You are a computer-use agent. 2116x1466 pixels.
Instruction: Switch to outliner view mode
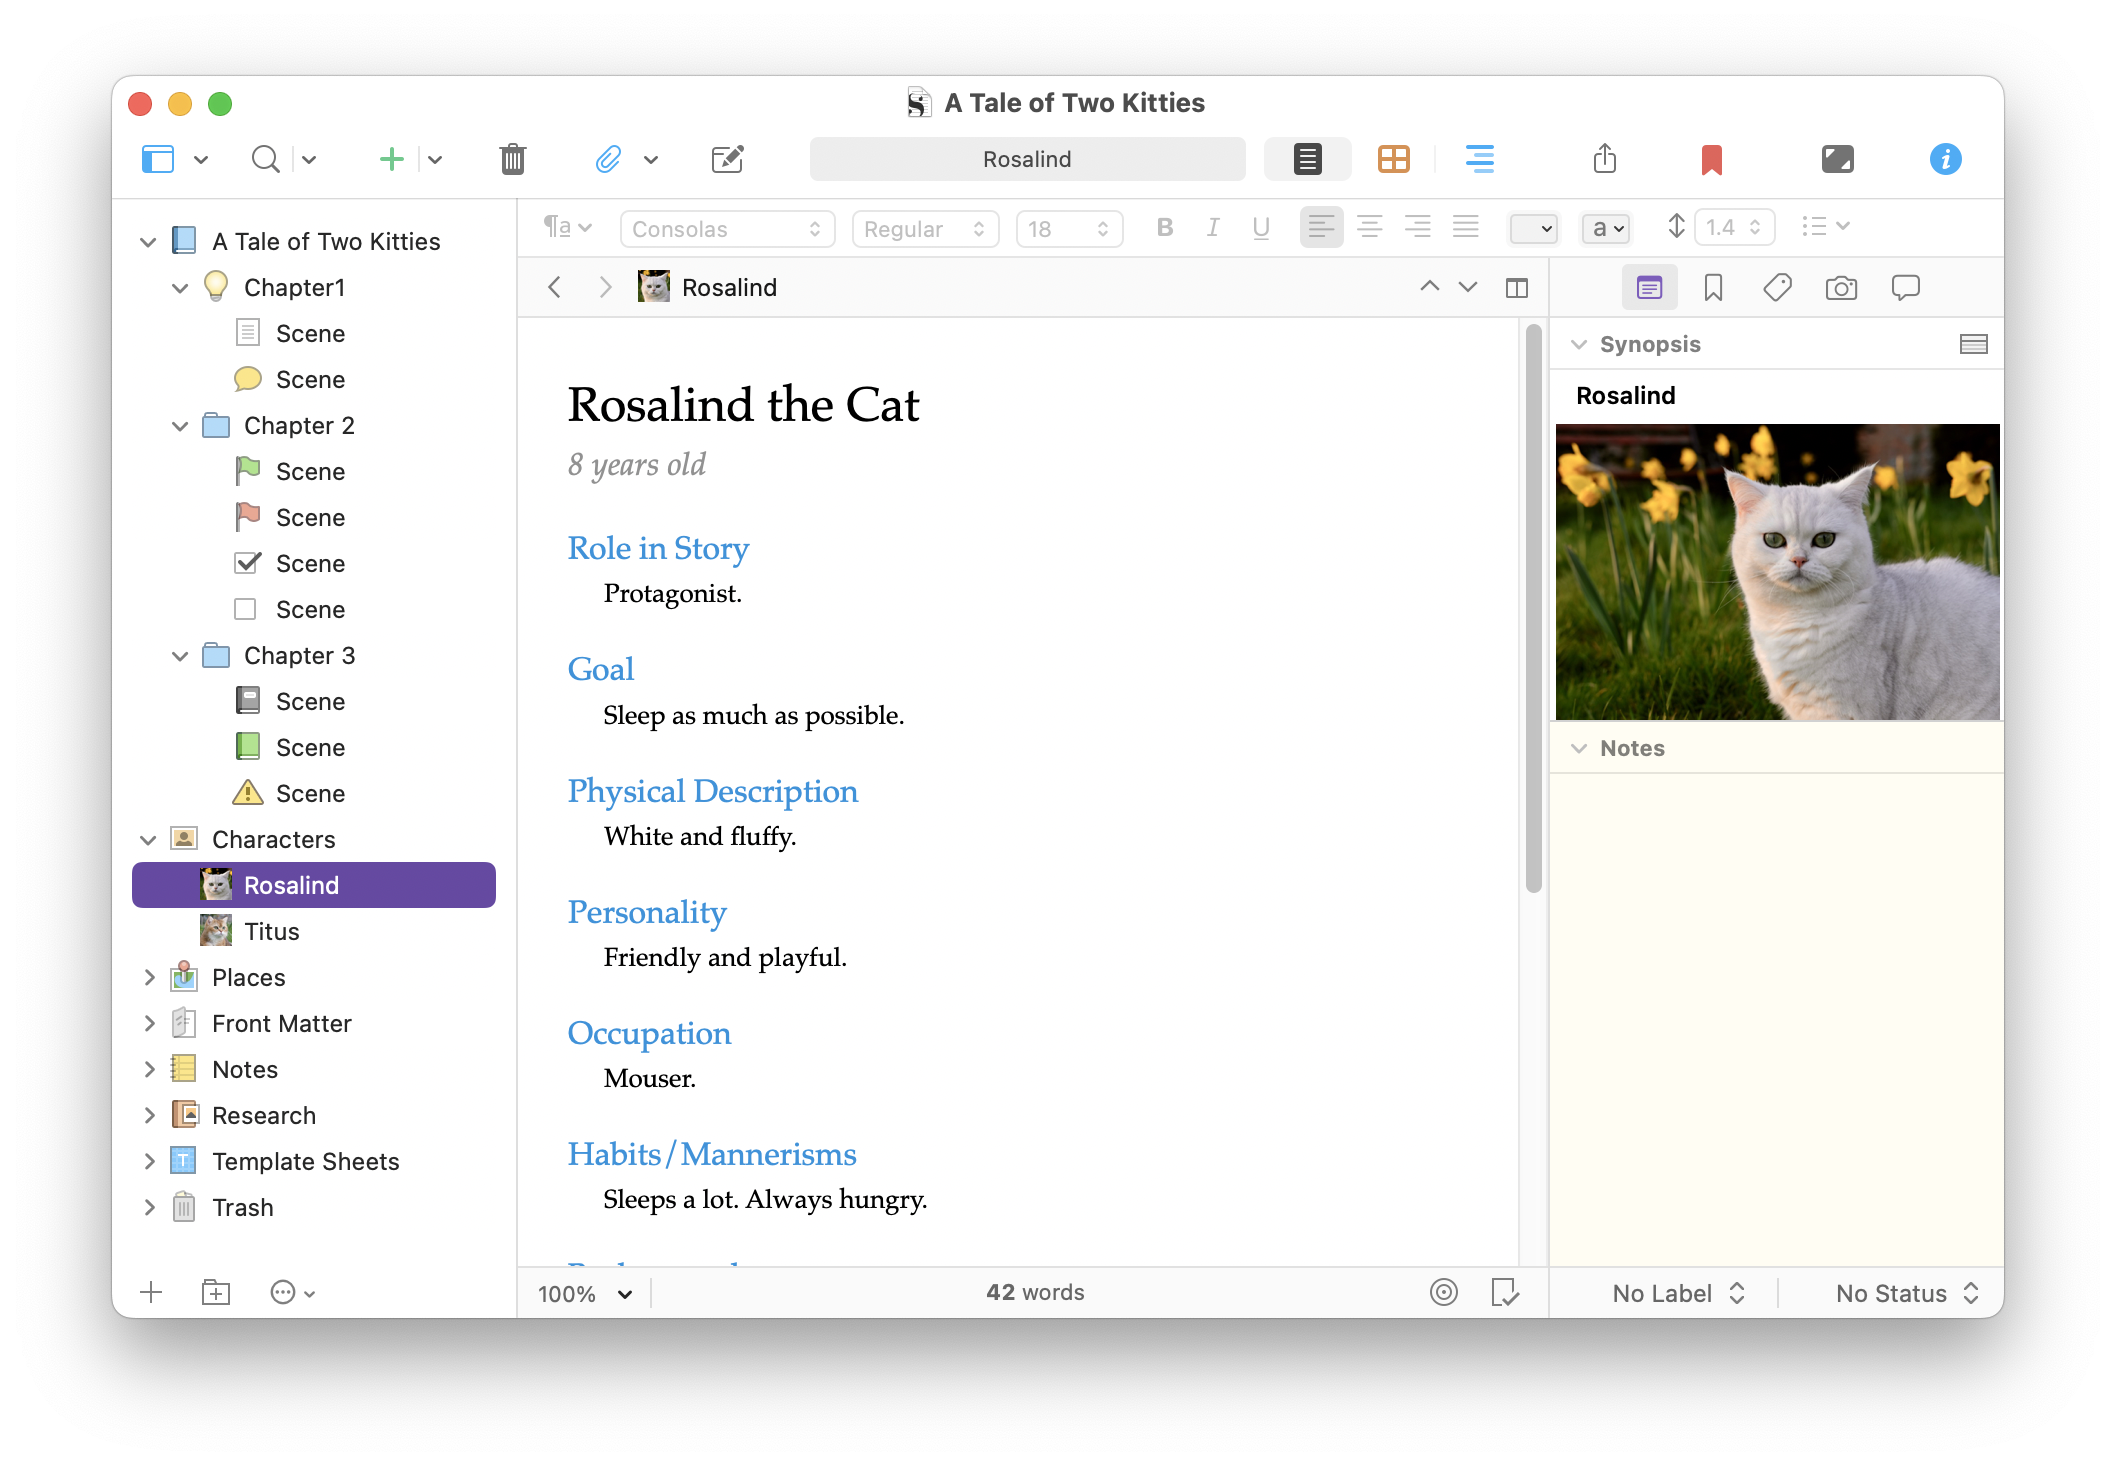pos(1479,159)
